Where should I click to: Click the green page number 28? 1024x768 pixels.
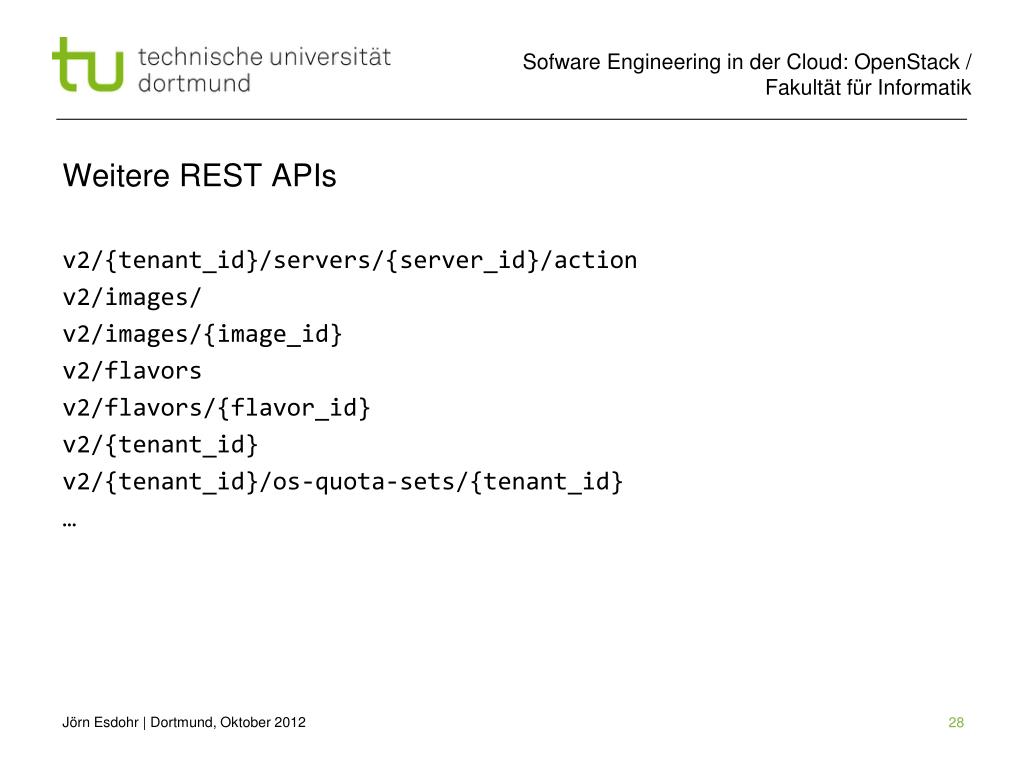point(956,722)
